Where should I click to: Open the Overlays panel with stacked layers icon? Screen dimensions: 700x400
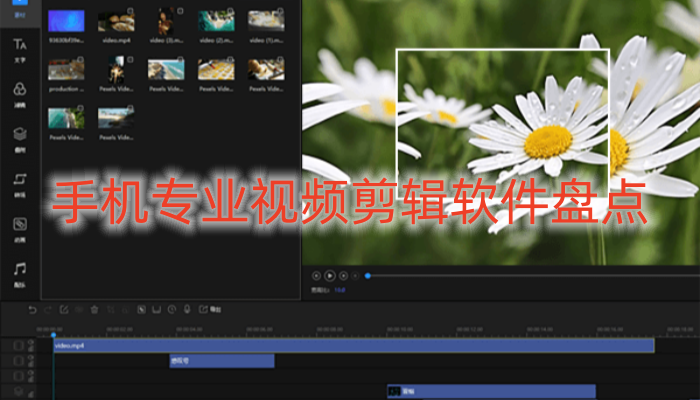19,137
